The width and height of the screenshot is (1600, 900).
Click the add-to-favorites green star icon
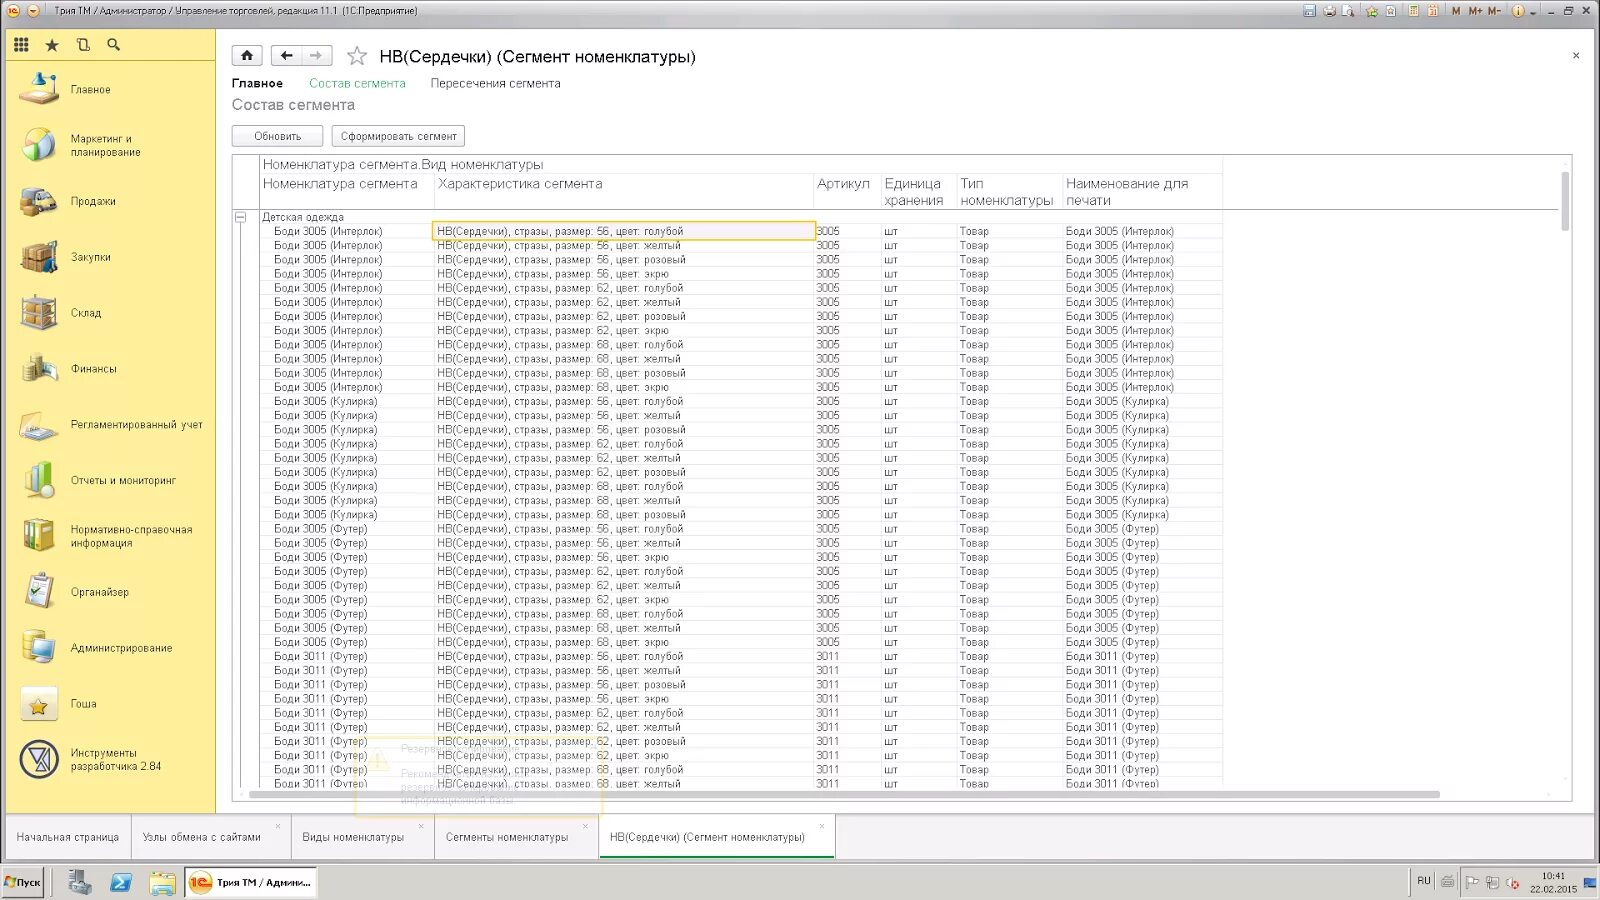click(x=1372, y=11)
